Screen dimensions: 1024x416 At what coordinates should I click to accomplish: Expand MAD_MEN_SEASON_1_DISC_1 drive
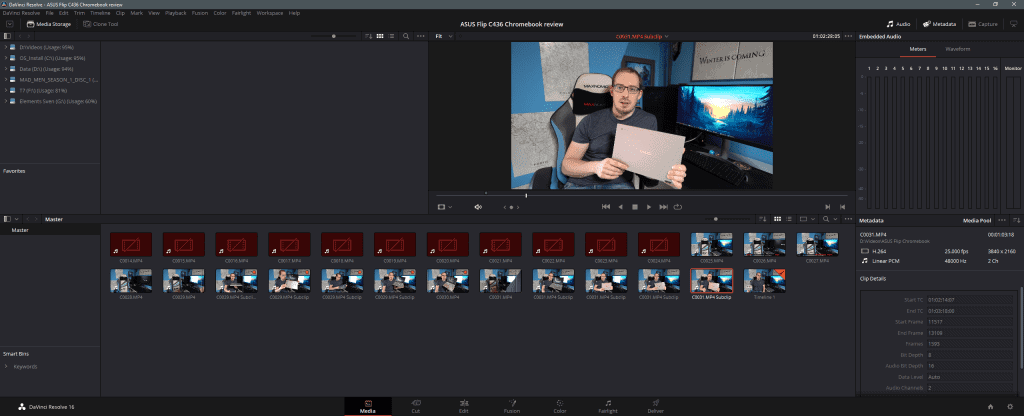[6, 80]
